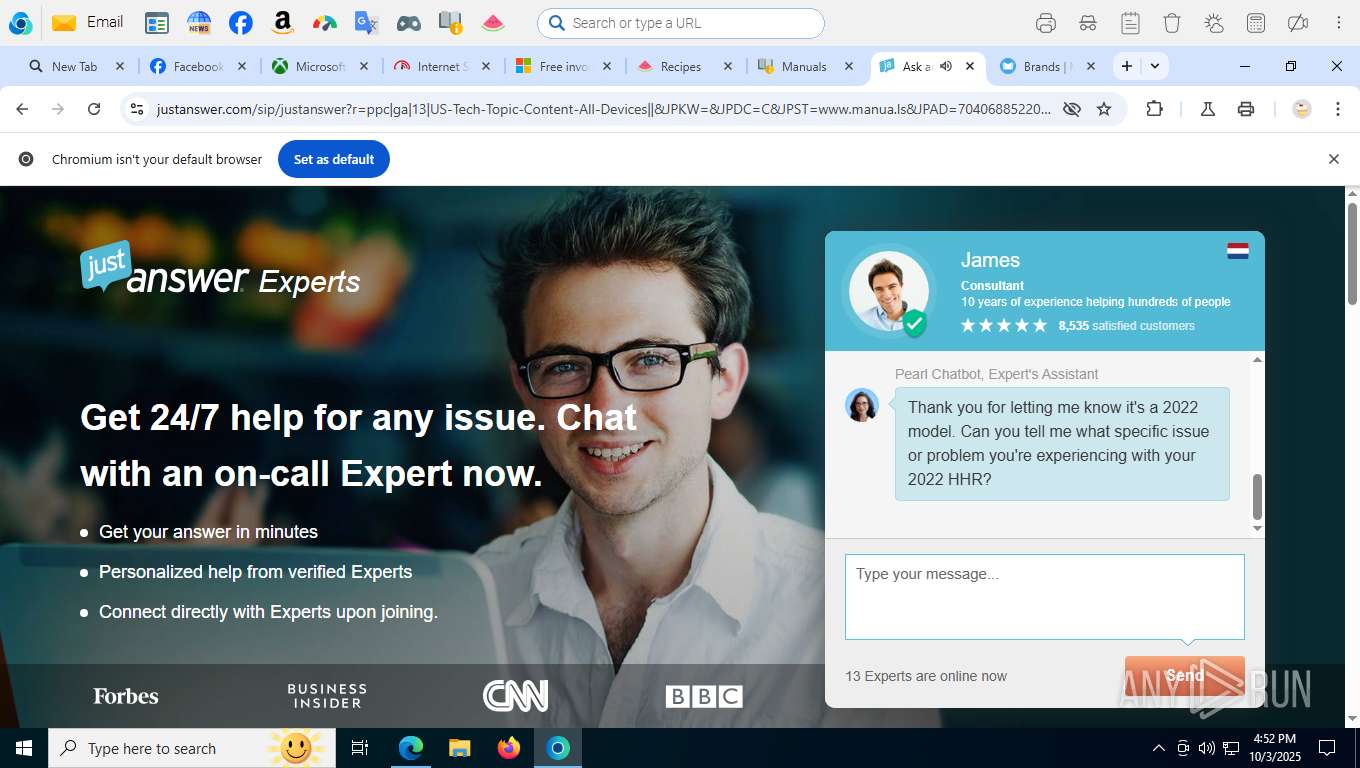Open File Explorer from the taskbar
This screenshot has height=768, width=1360.
pyautogui.click(x=459, y=748)
